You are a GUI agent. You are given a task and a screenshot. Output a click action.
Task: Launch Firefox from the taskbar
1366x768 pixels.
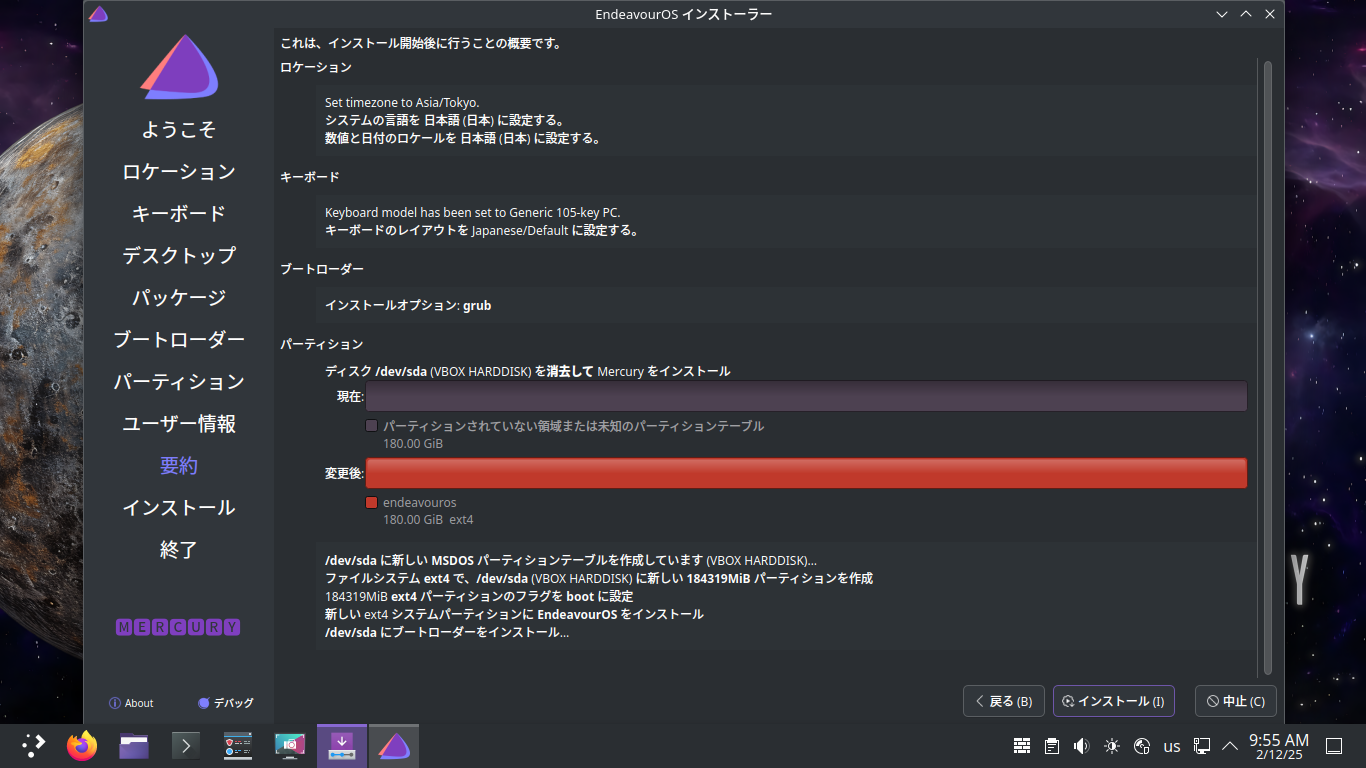click(x=82, y=745)
